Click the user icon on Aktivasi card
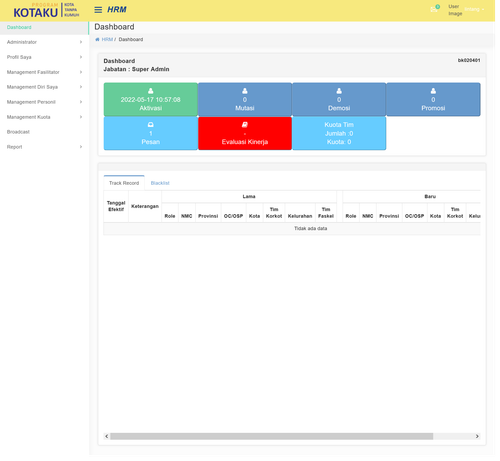The image size is (500, 461). pyautogui.click(x=152, y=91)
